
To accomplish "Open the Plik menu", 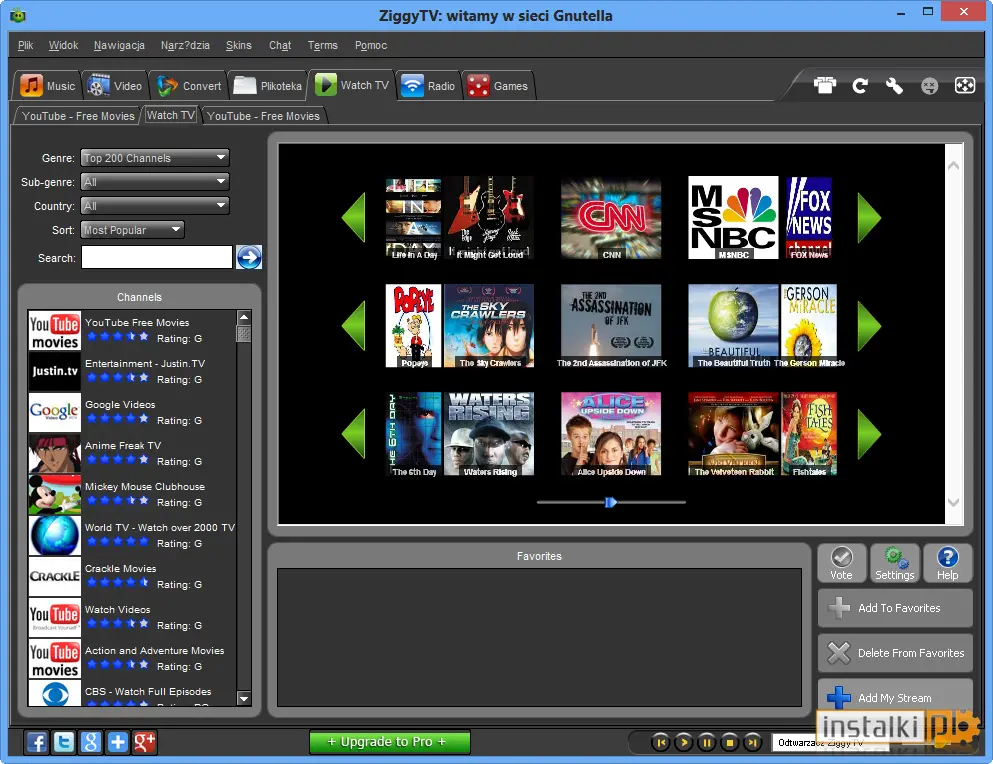I will coord(25,46).
